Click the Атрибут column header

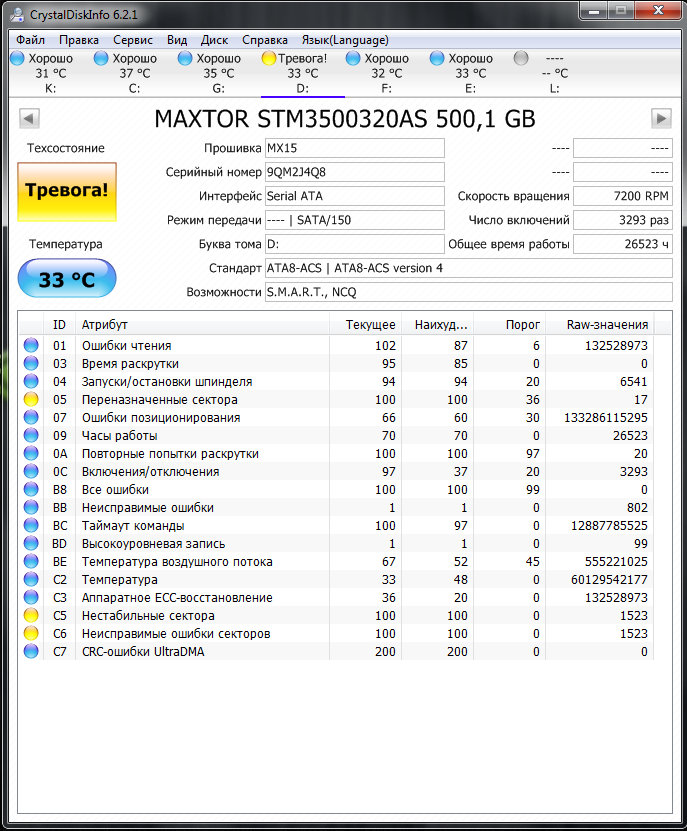[204, 325]
